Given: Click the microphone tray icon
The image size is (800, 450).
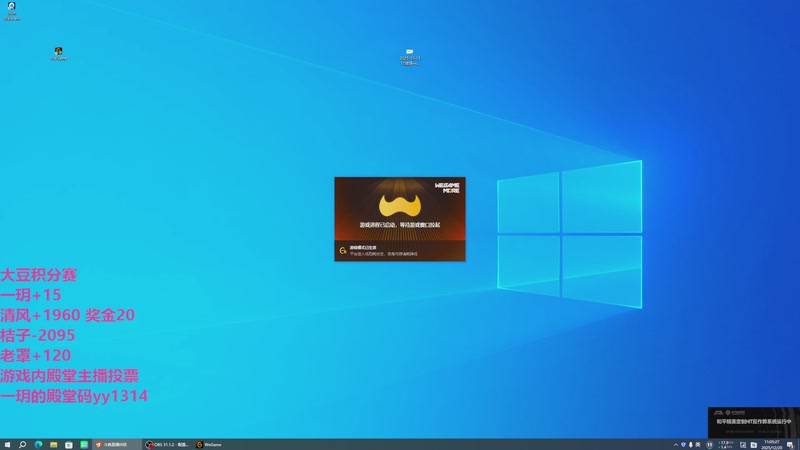Looking at the screenshot, I should pyautogui.click(x=691, y=445).
